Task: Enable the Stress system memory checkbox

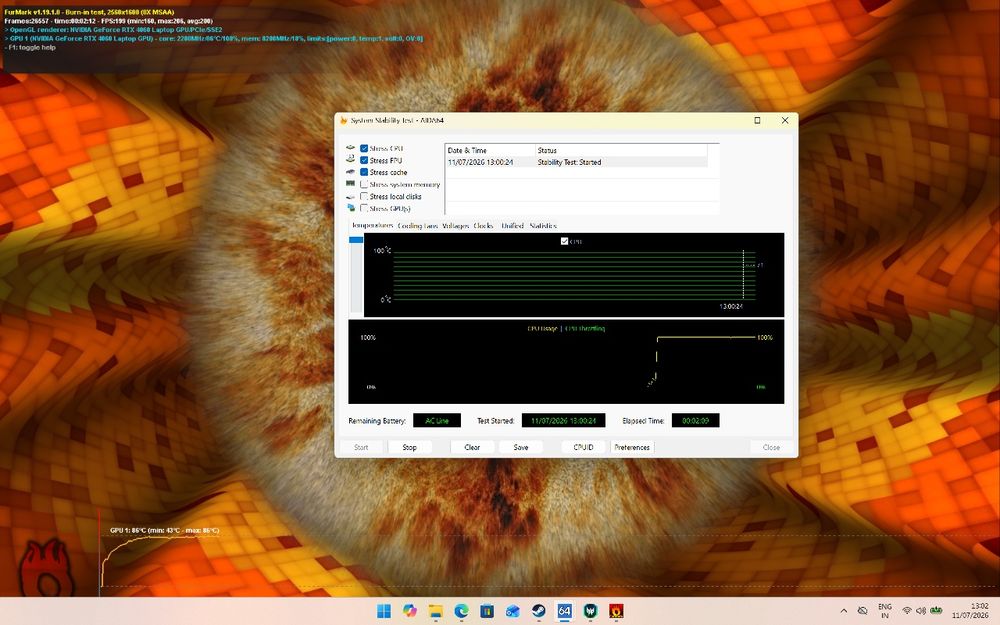Action: point(364,184)
